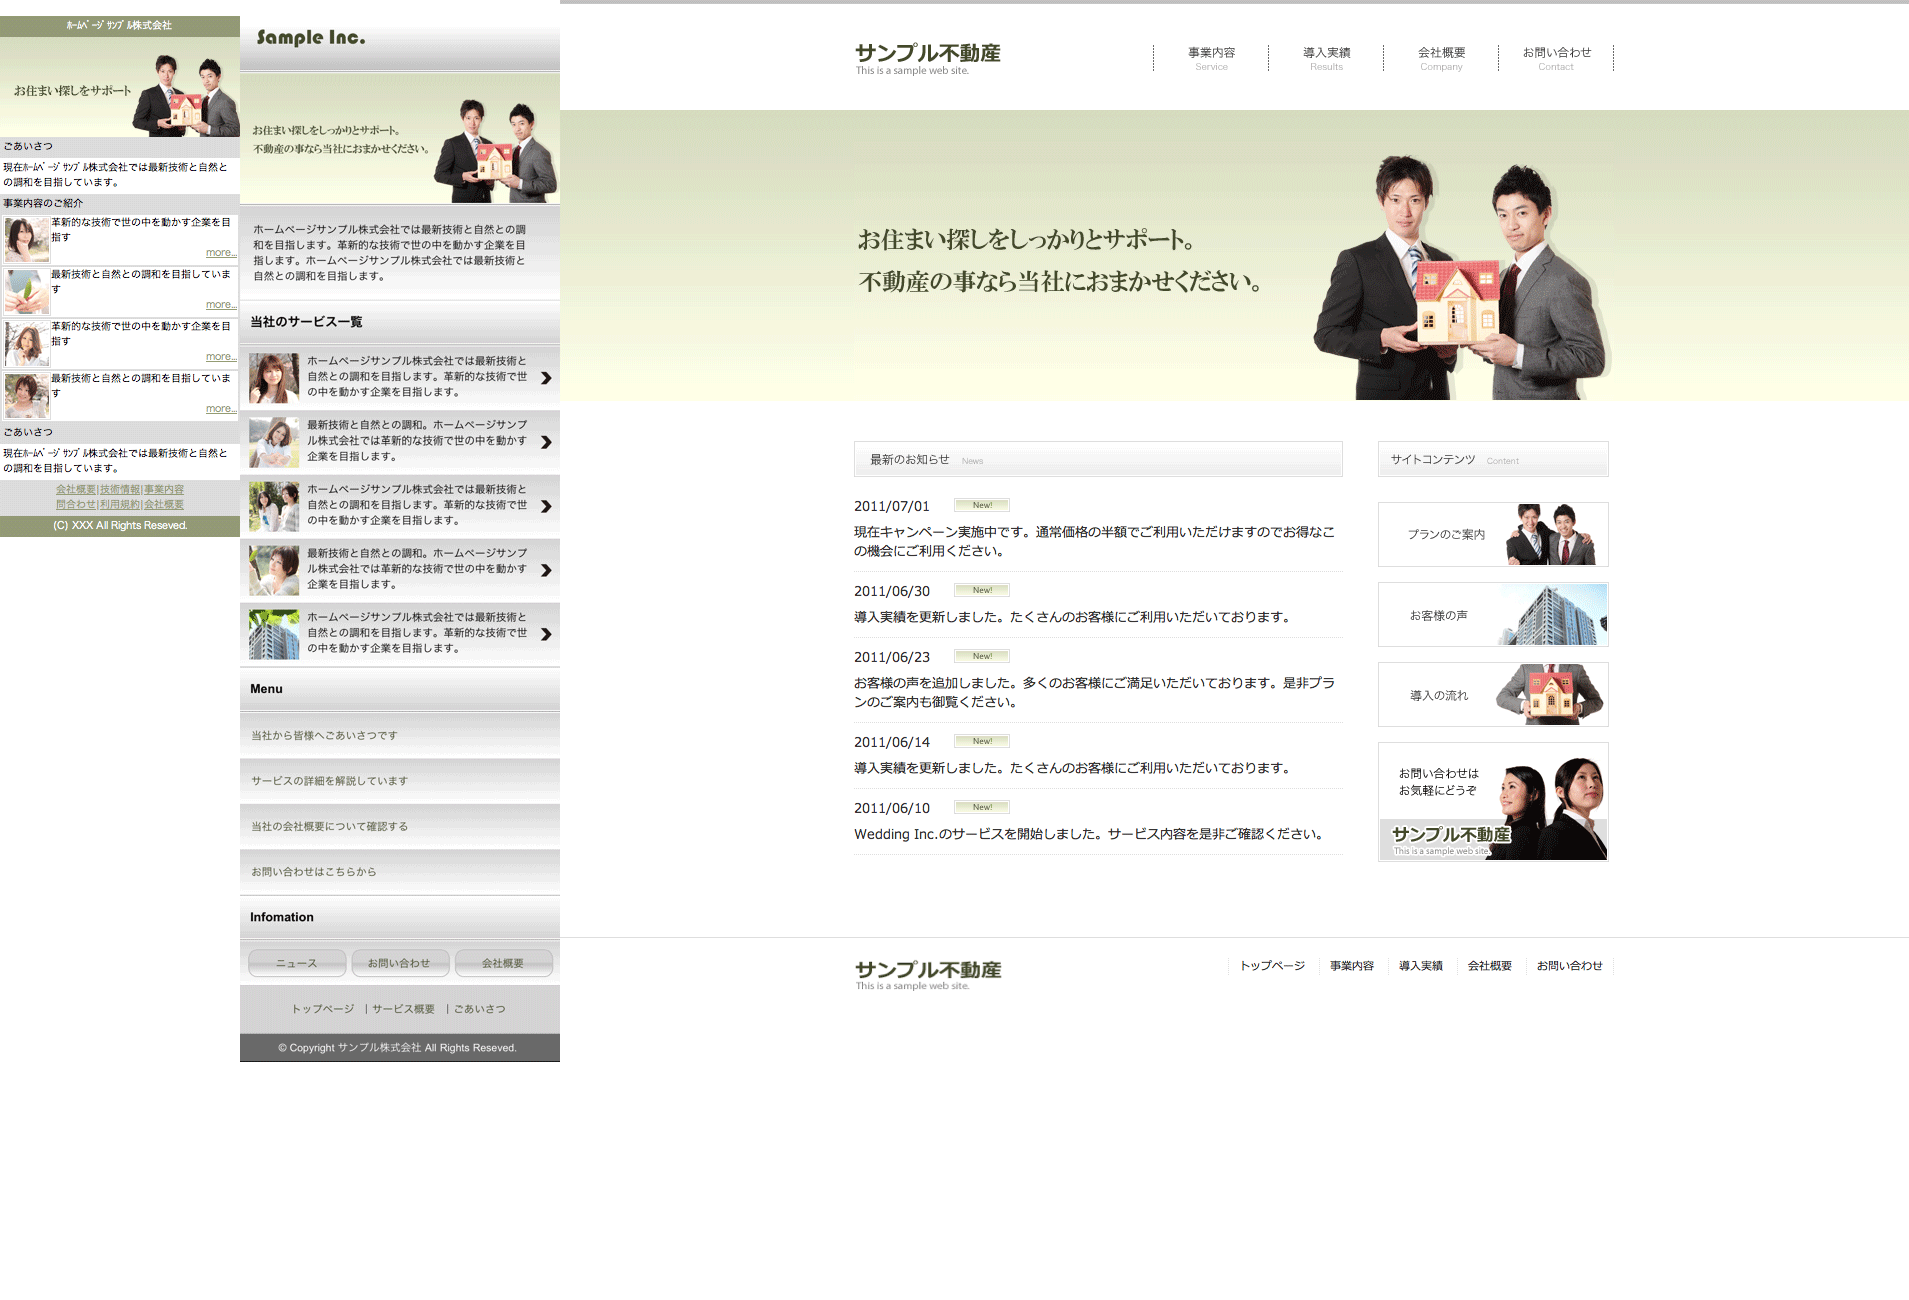Click the サンプル不動産 logo in top header
Screen dimensions: 1909x1300
(927, 57)
